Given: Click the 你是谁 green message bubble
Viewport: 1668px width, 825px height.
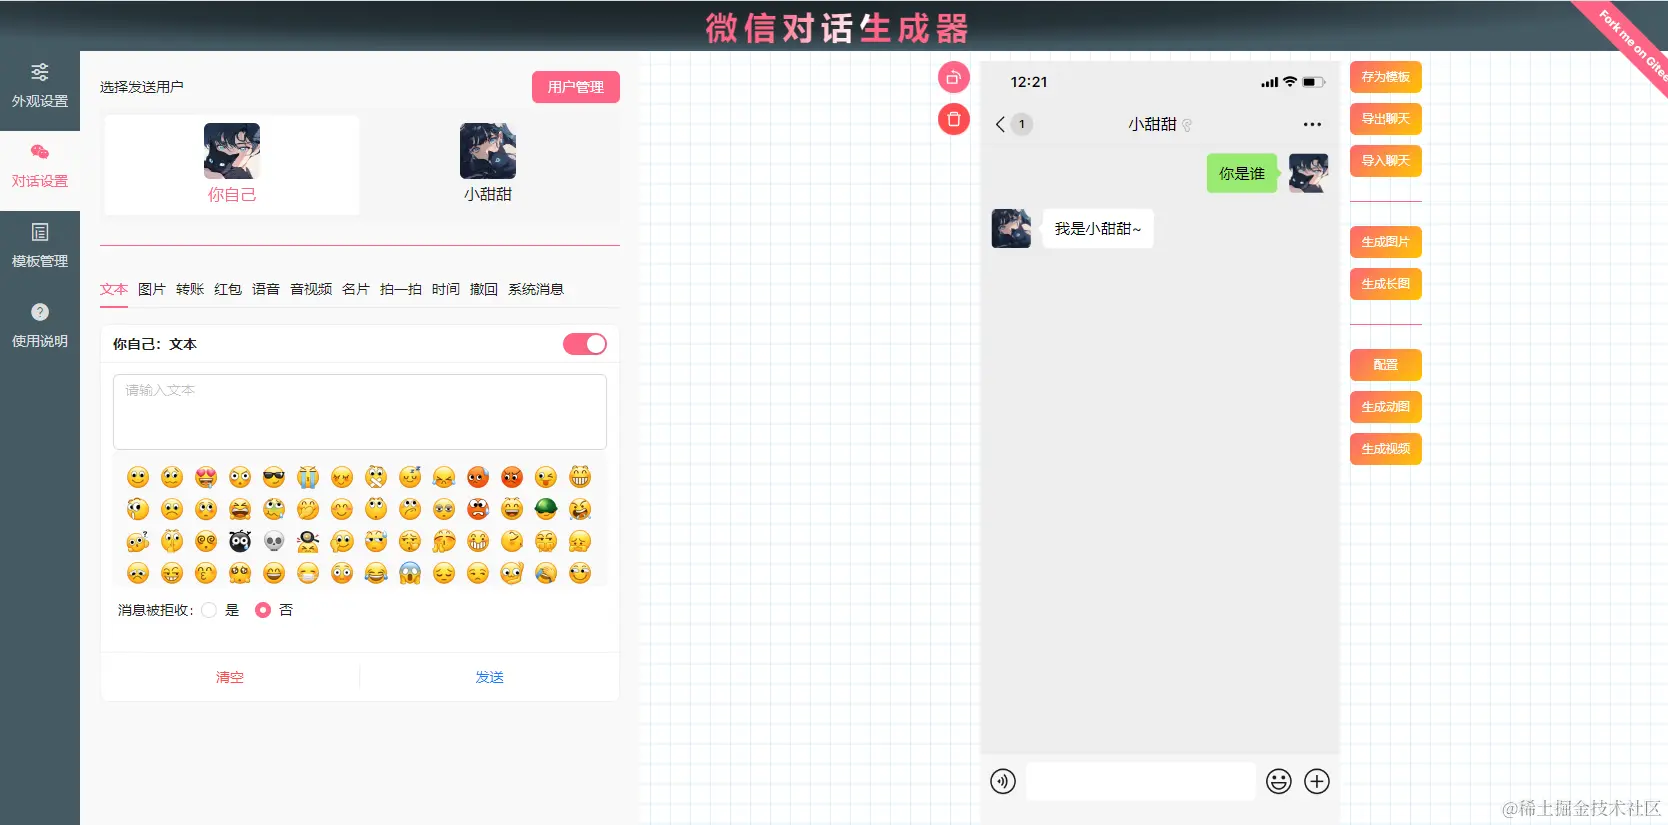Looking at the screenshot, I should point(1242,173).
